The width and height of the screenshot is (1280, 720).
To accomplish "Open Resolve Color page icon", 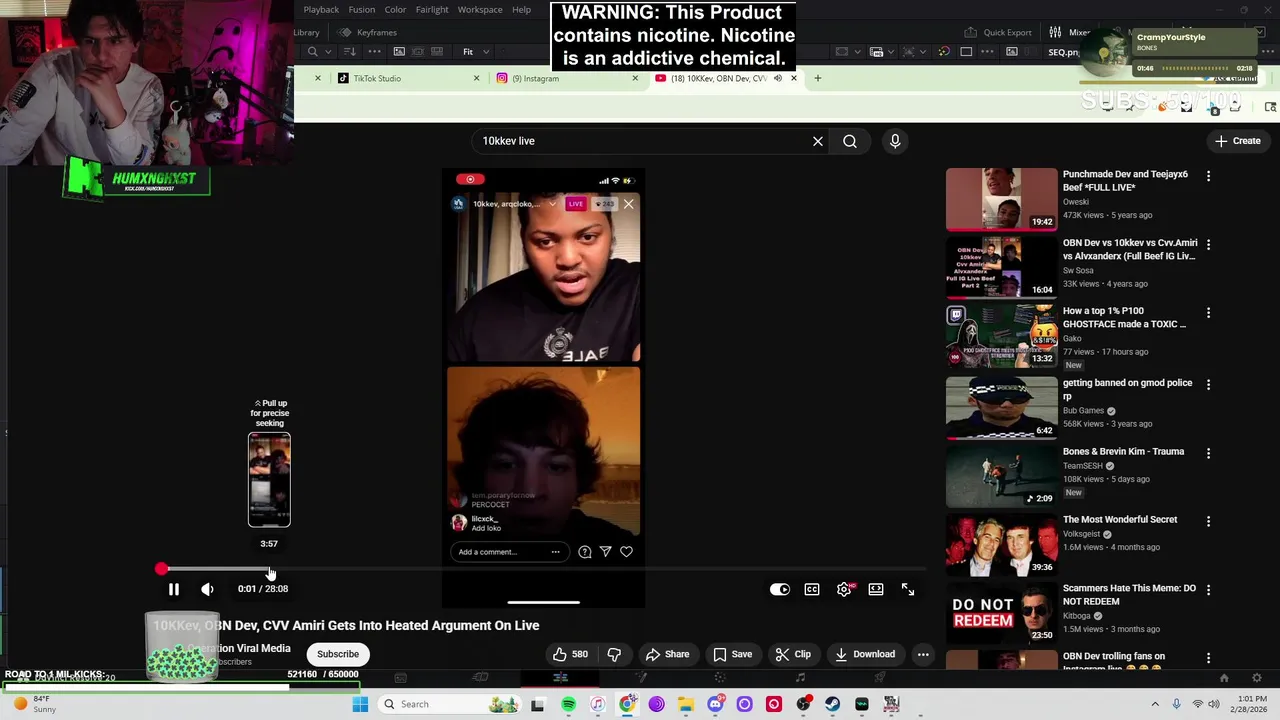I will click(x=720, y=678).
